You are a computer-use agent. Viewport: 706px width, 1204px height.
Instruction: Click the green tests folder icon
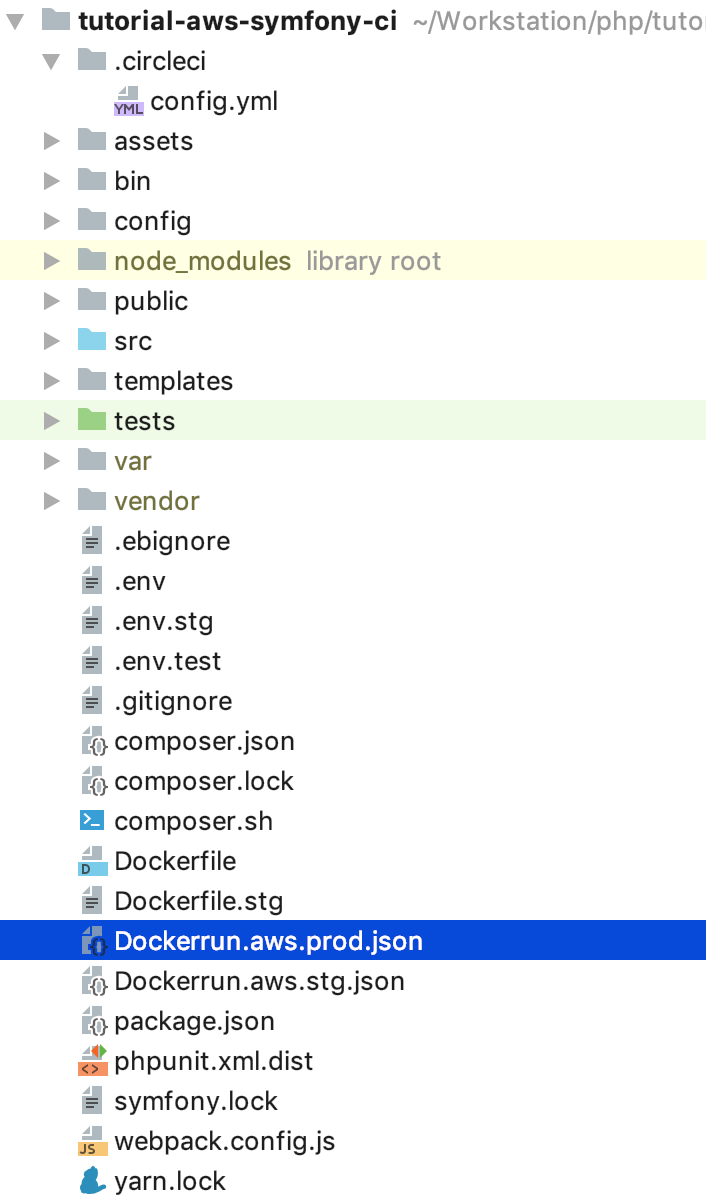click(x=92, y=421)
